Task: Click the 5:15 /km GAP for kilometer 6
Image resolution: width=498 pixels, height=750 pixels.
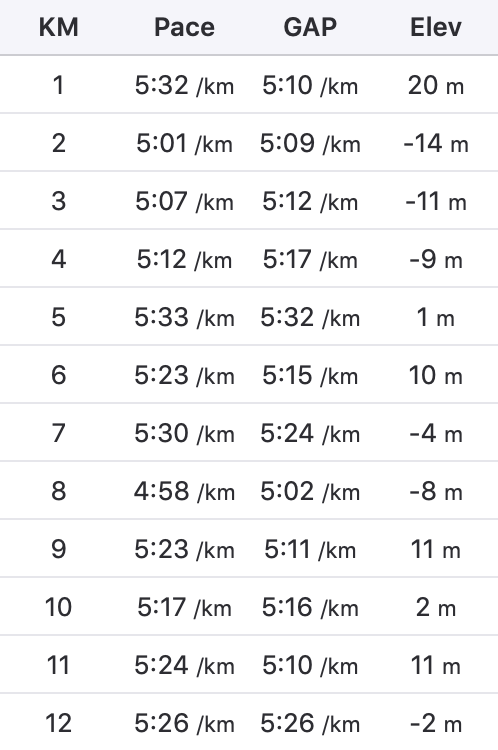Action: tap(310, 375)
